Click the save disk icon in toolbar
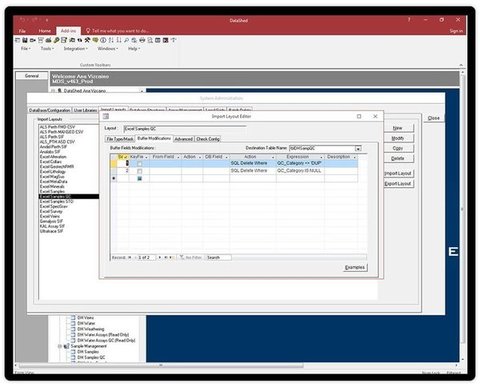Screen dimensions: 480x387 coord(25,40)
